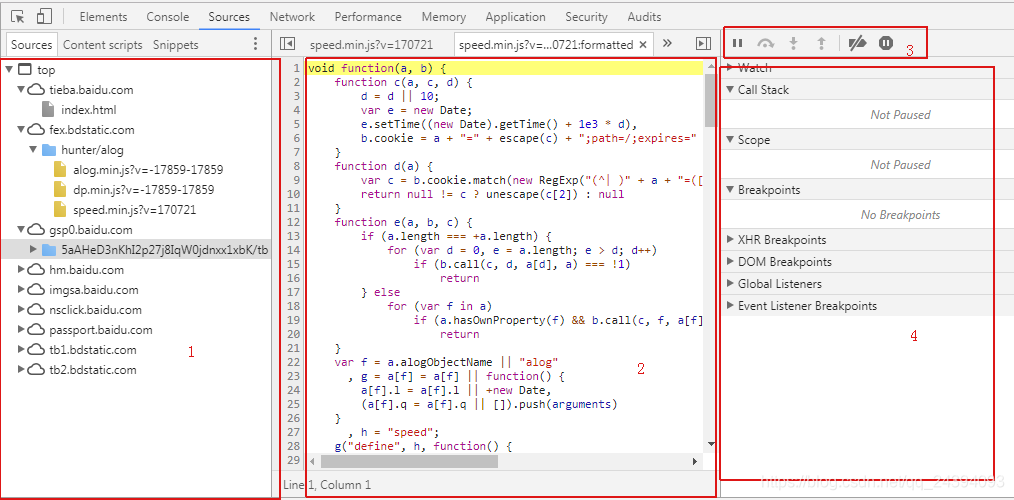Switch to the Security tab
1014x500 pixels.
(x=586, y=17)
